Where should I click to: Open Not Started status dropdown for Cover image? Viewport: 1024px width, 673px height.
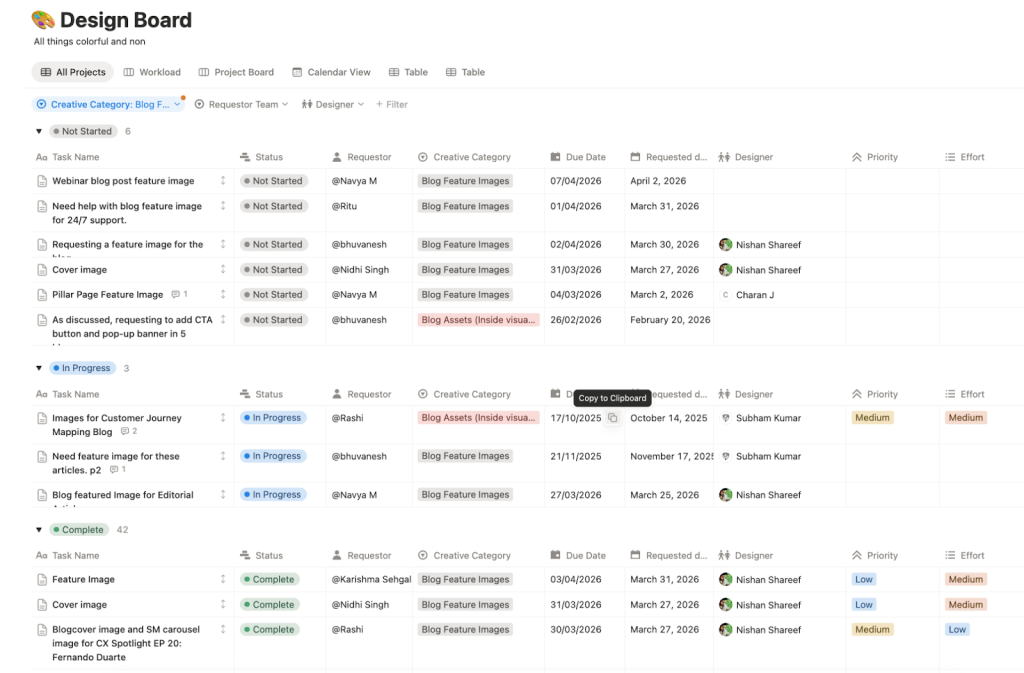[273, 270]
